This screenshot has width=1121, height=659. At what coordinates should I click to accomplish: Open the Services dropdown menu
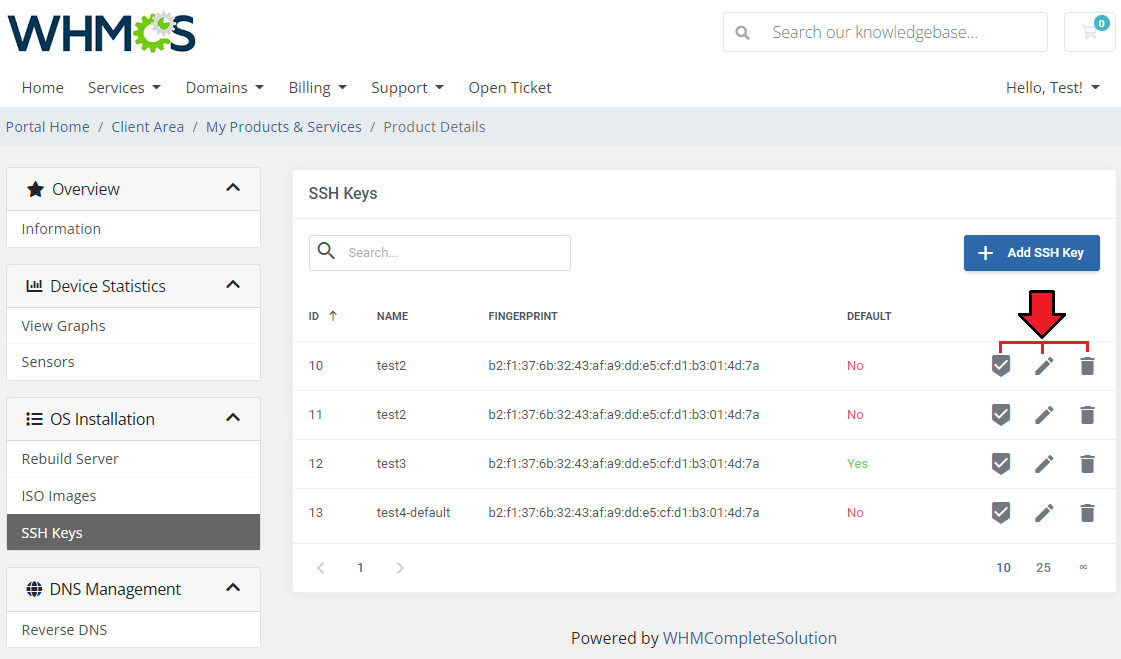click(124, 88)
